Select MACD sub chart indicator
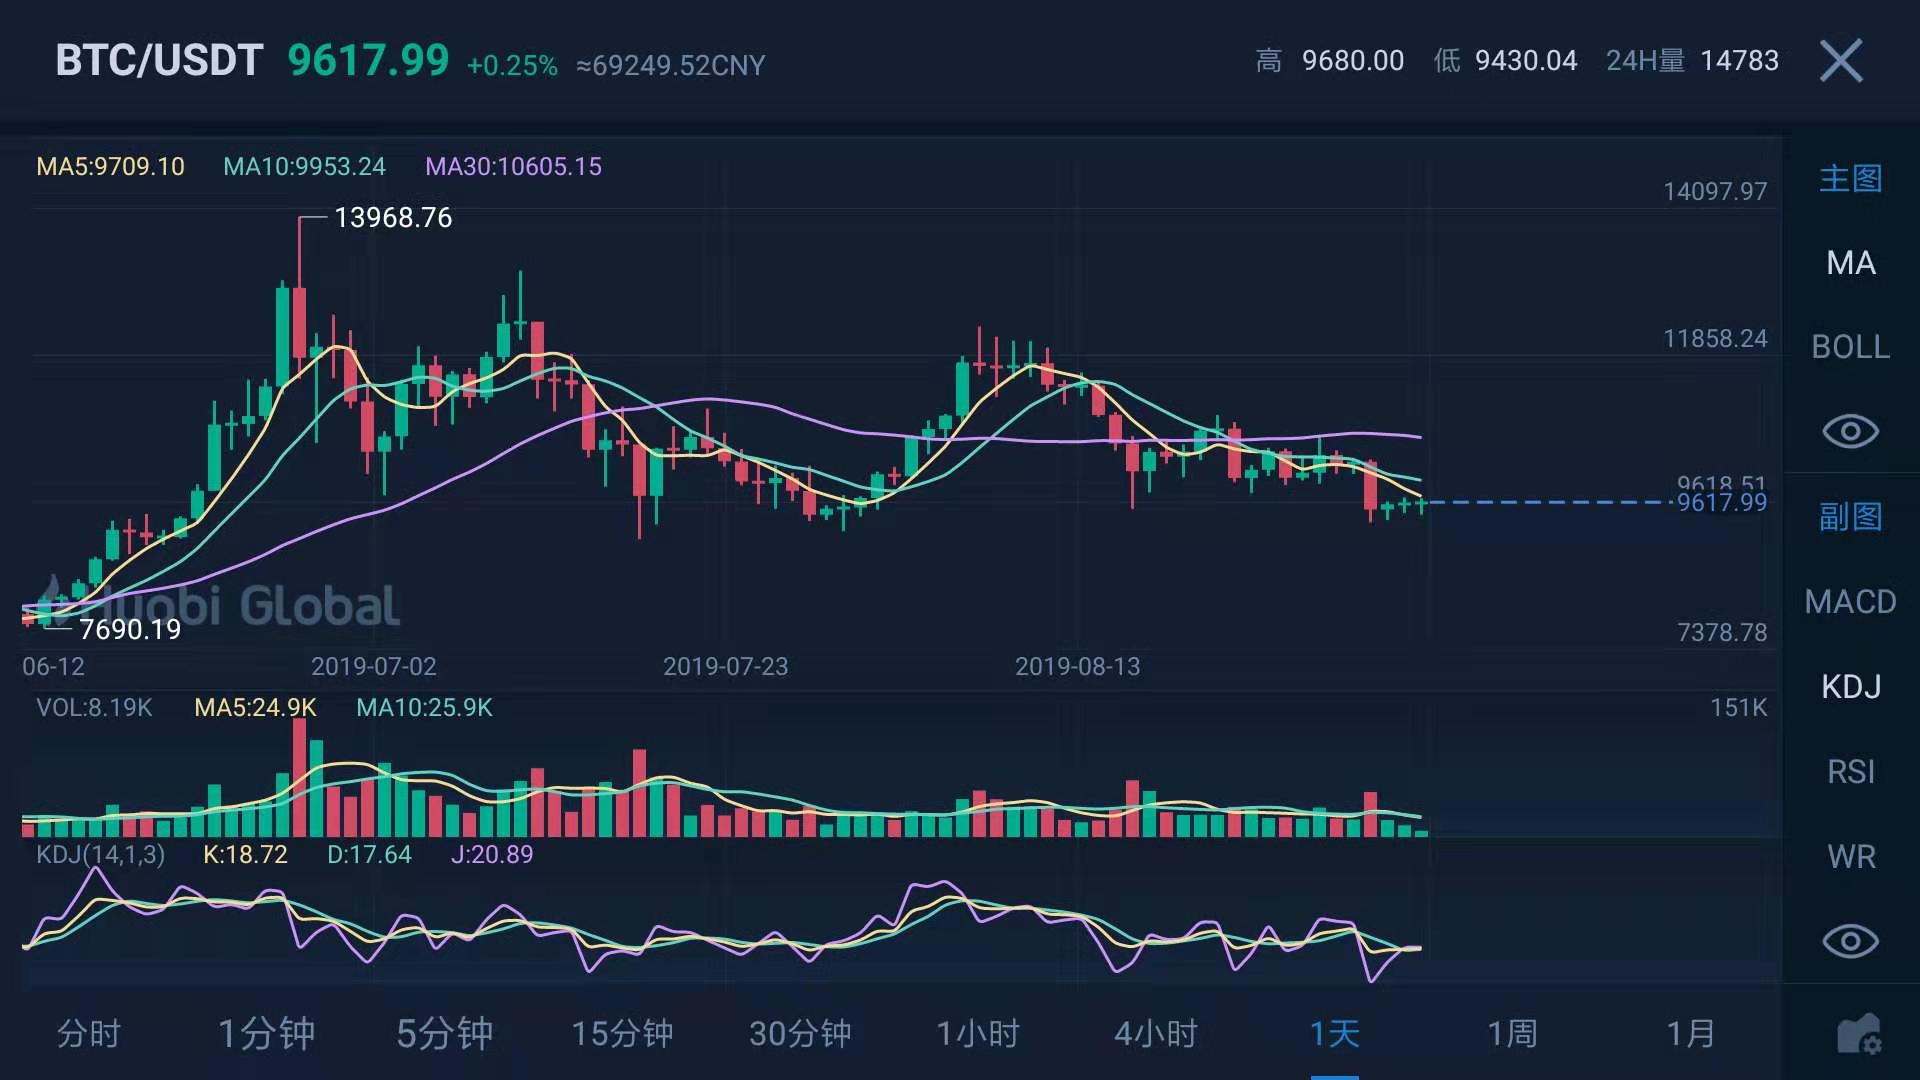This screenshot has width=1920, height=1080. tap(1850, 602)
